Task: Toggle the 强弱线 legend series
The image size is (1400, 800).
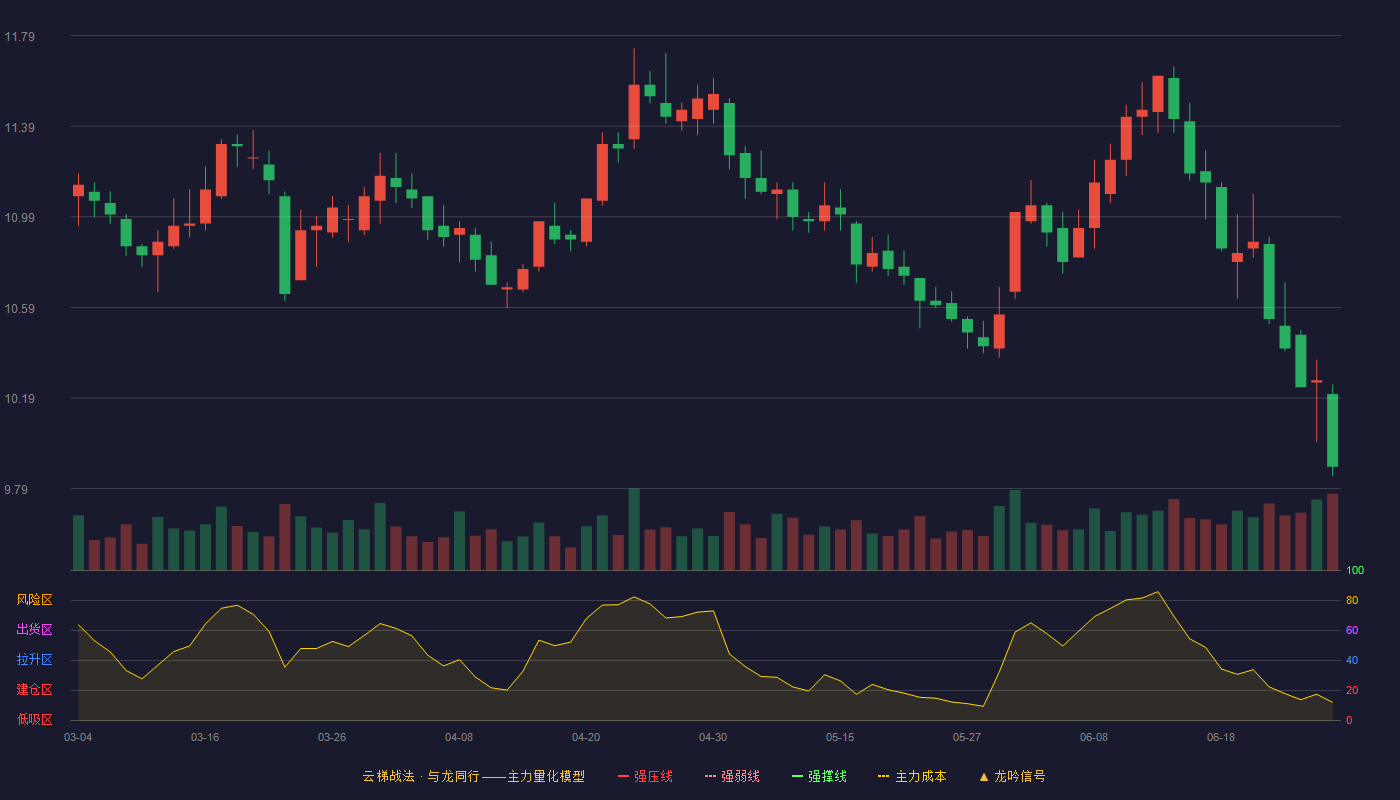Action: coord(732,776)
